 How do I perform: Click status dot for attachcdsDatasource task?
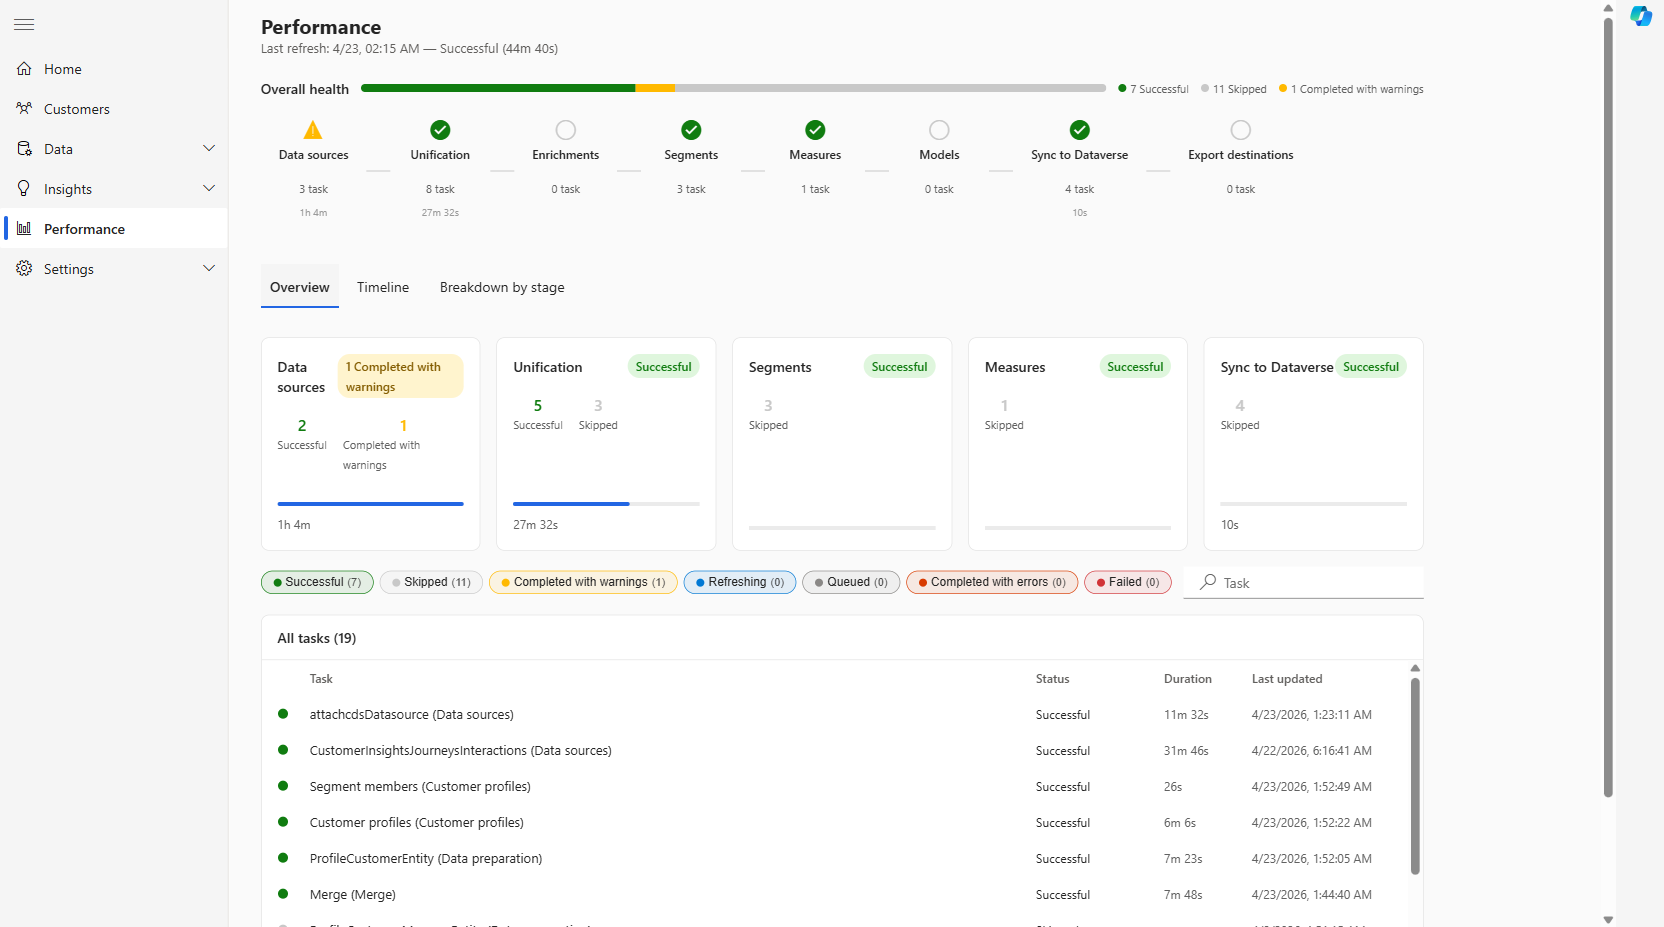coord(283,714)
